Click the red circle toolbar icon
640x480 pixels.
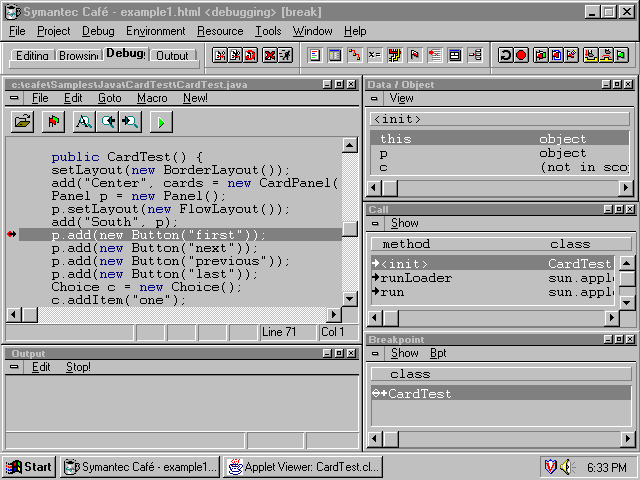click(521, 55)
